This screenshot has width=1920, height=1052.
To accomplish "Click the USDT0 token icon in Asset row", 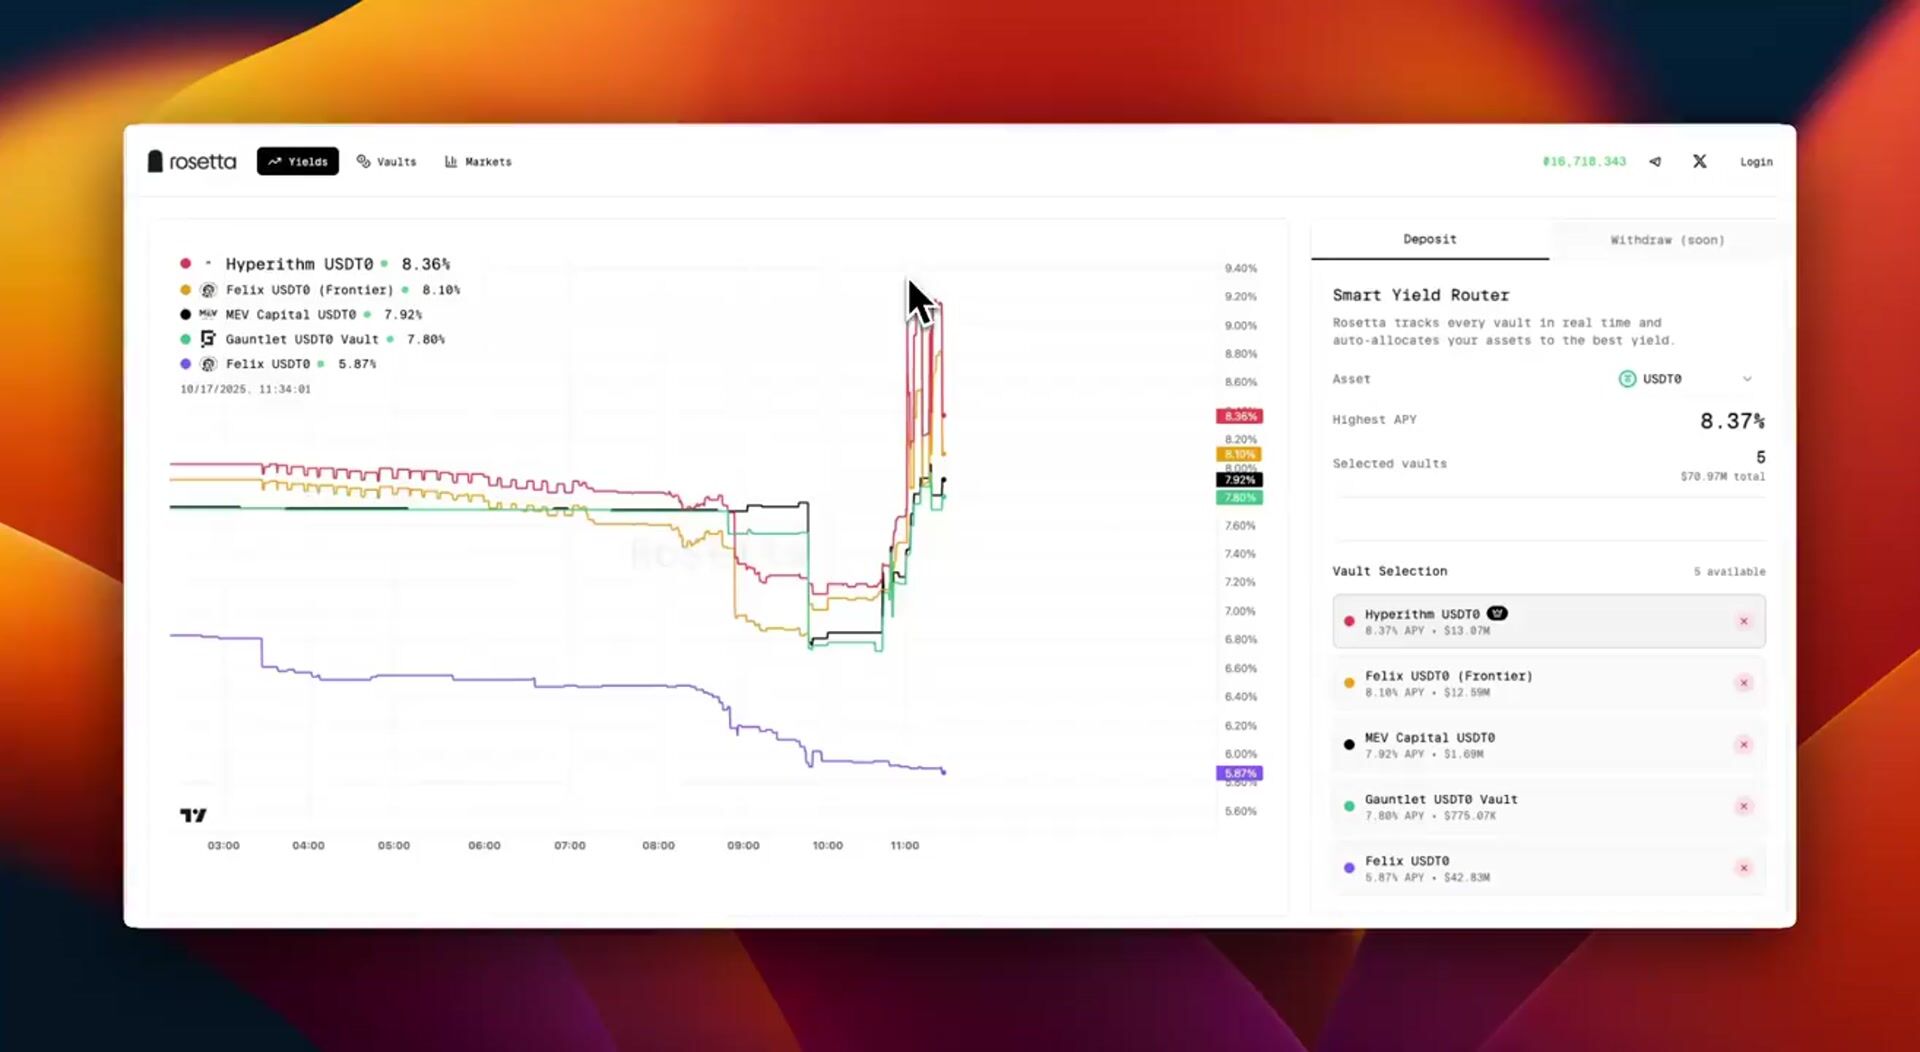I will (1627, 379).
